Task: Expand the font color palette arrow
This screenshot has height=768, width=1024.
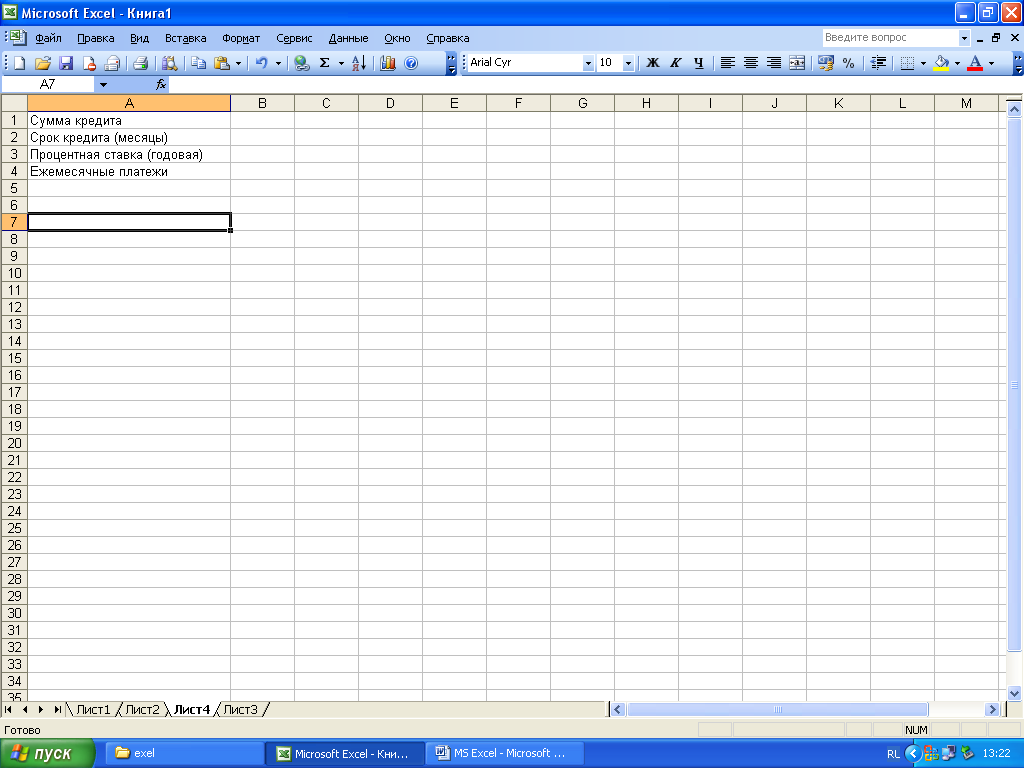Action: point(991,63)
